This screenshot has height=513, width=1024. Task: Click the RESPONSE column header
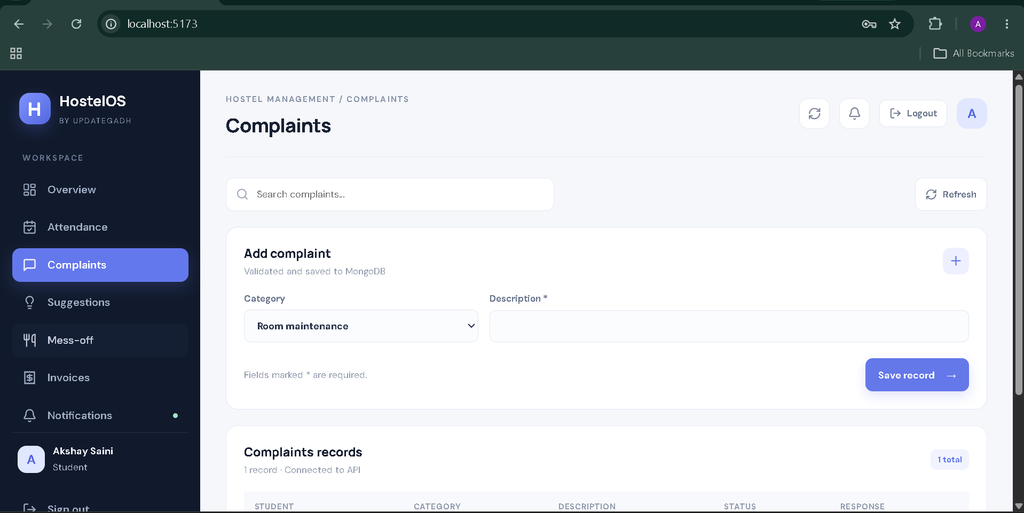[x=862, y=506]
